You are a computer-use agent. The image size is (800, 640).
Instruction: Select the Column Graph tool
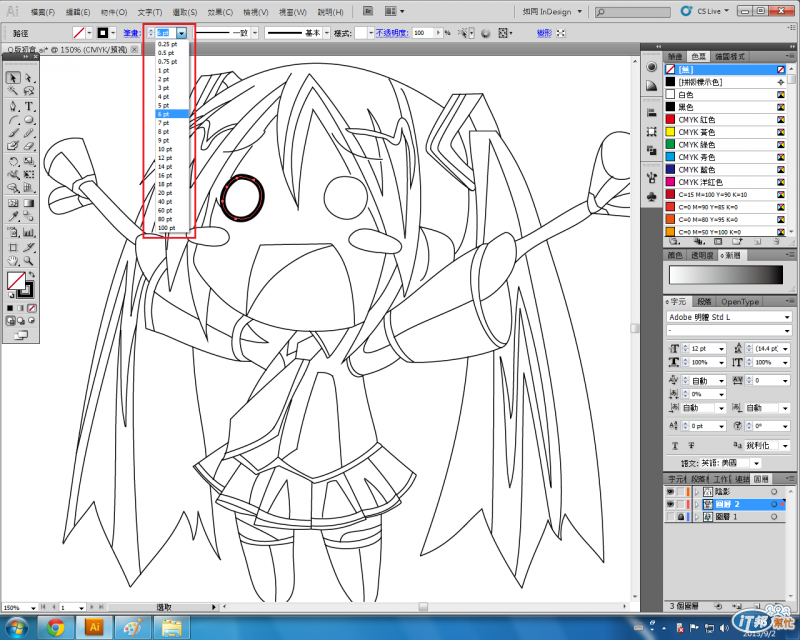[29, 233]
